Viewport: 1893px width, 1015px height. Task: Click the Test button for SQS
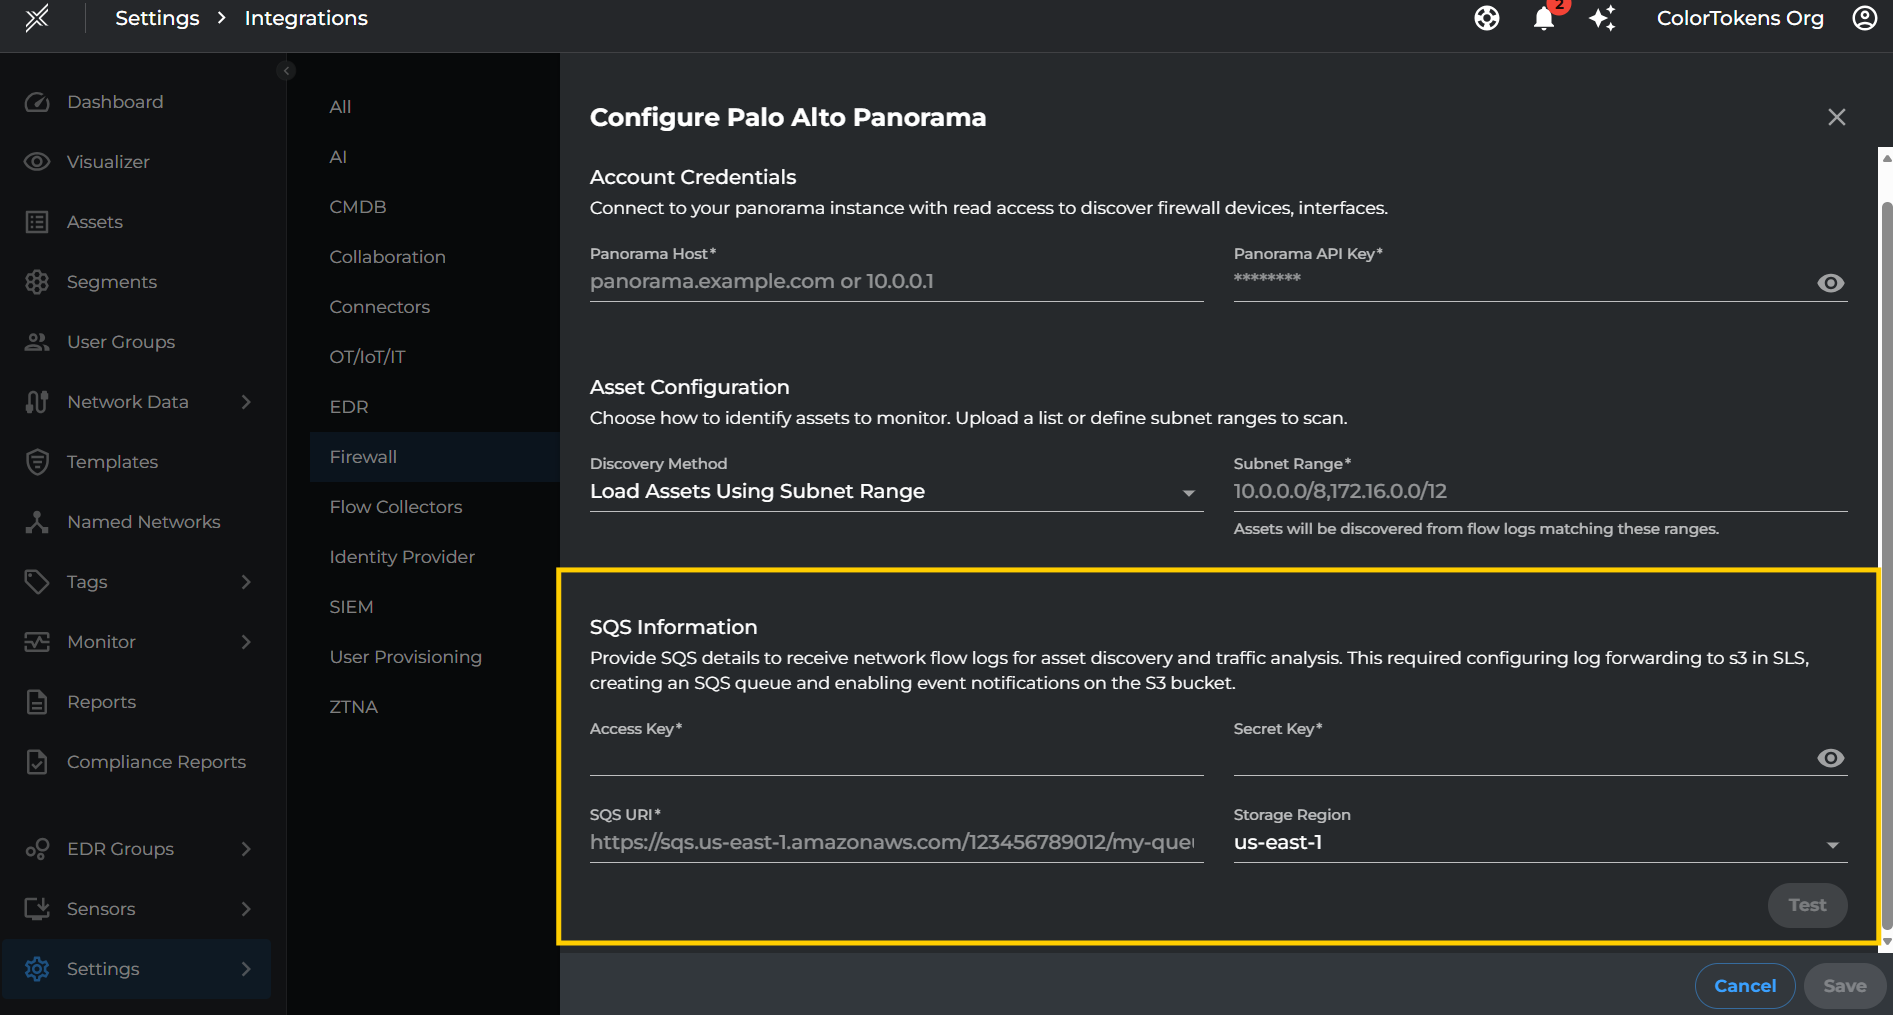click(1807, 905)
